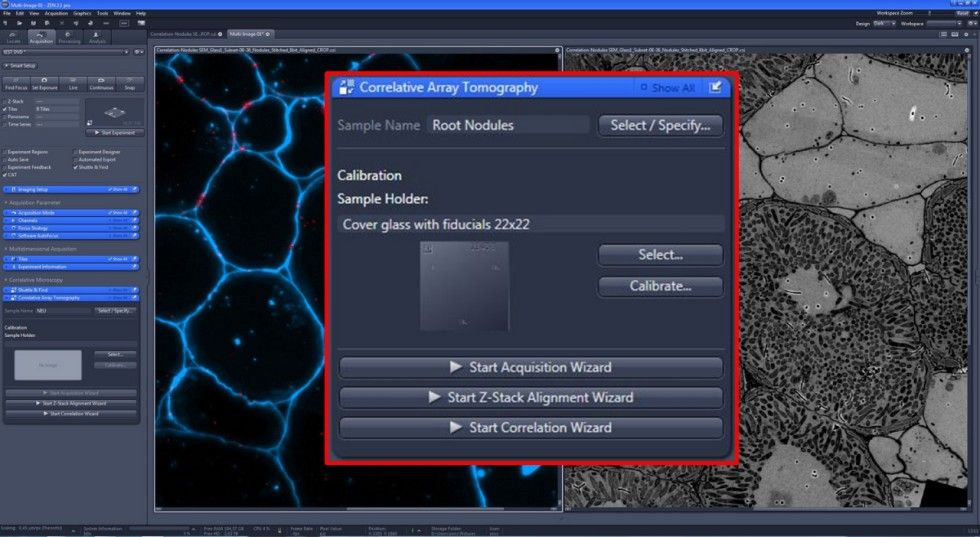Click the Root Nodules sample name field

click(508, 125)
